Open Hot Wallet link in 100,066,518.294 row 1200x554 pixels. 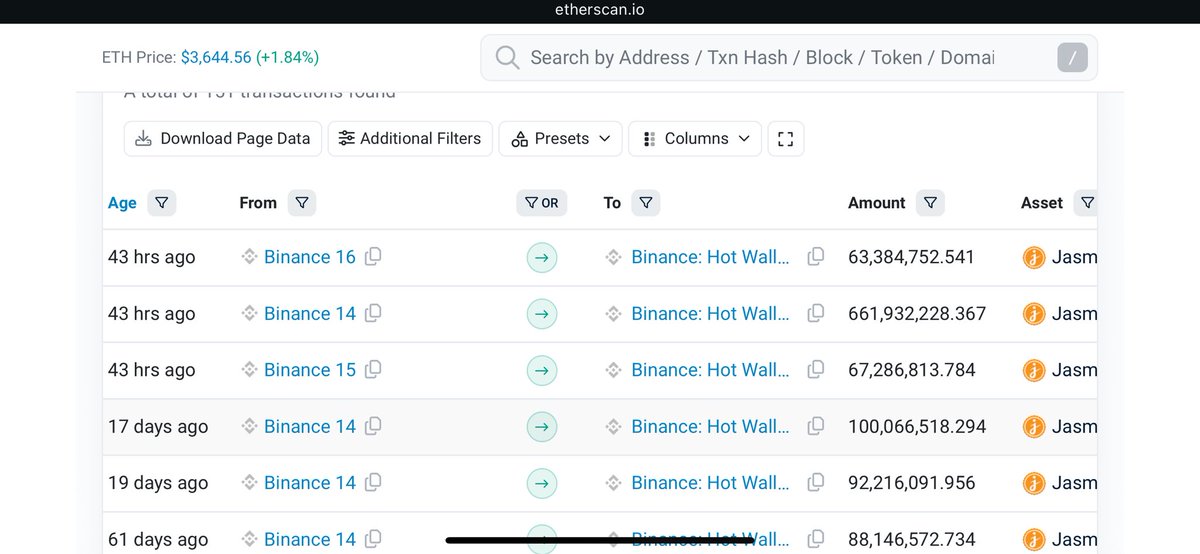pyautogui.click(x=710, y=426)
